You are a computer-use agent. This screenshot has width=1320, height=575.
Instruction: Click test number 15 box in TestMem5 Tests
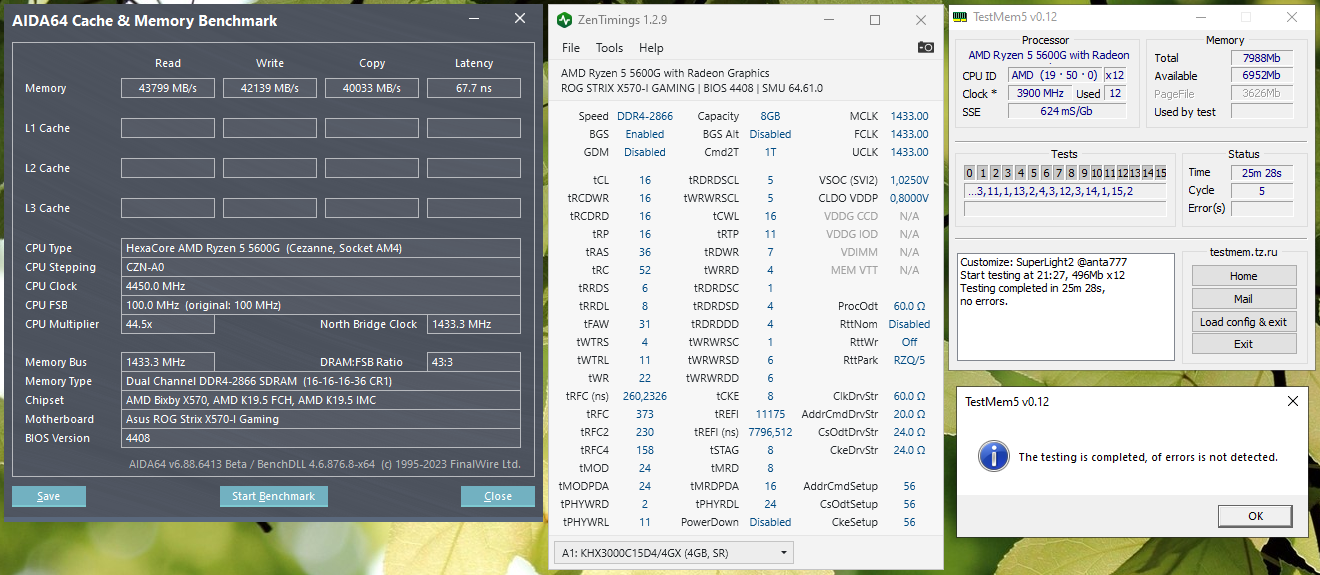pyautogui.click(x=1161, y=173)
